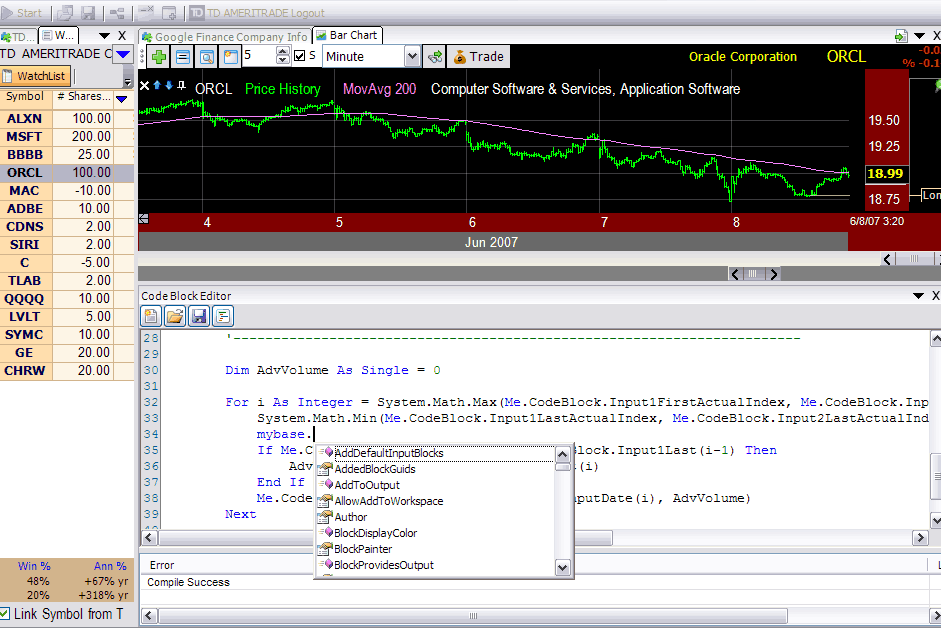Click the disabled save disk icon in top toolbar
Viewport: 941px width, 628px height.
[x=88, y=13]
